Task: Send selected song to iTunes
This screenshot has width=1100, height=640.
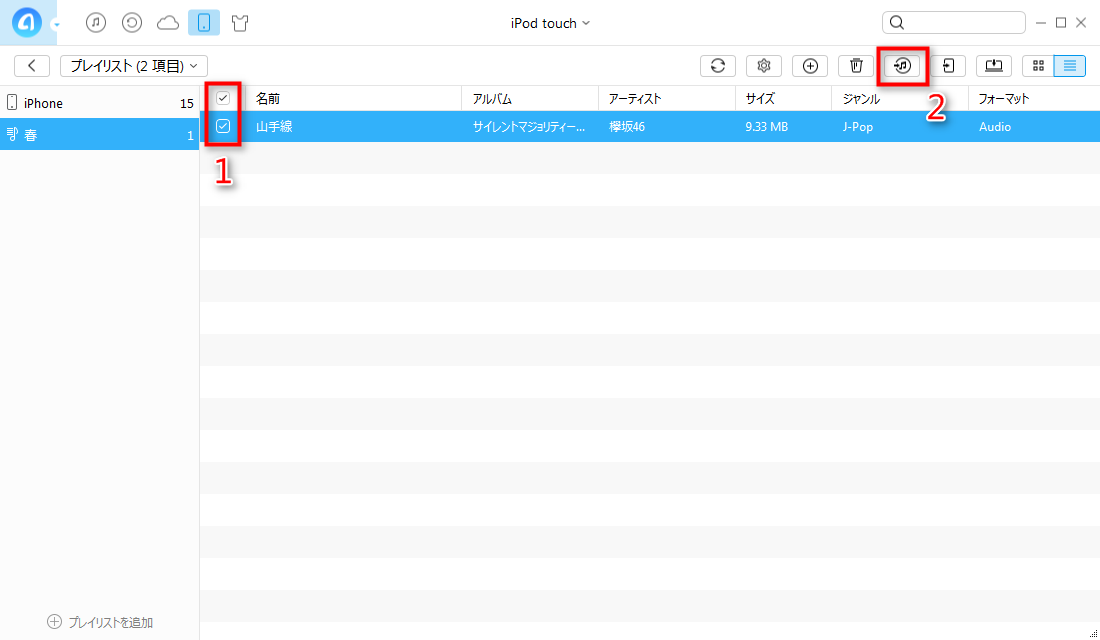Action: (902, 65)
